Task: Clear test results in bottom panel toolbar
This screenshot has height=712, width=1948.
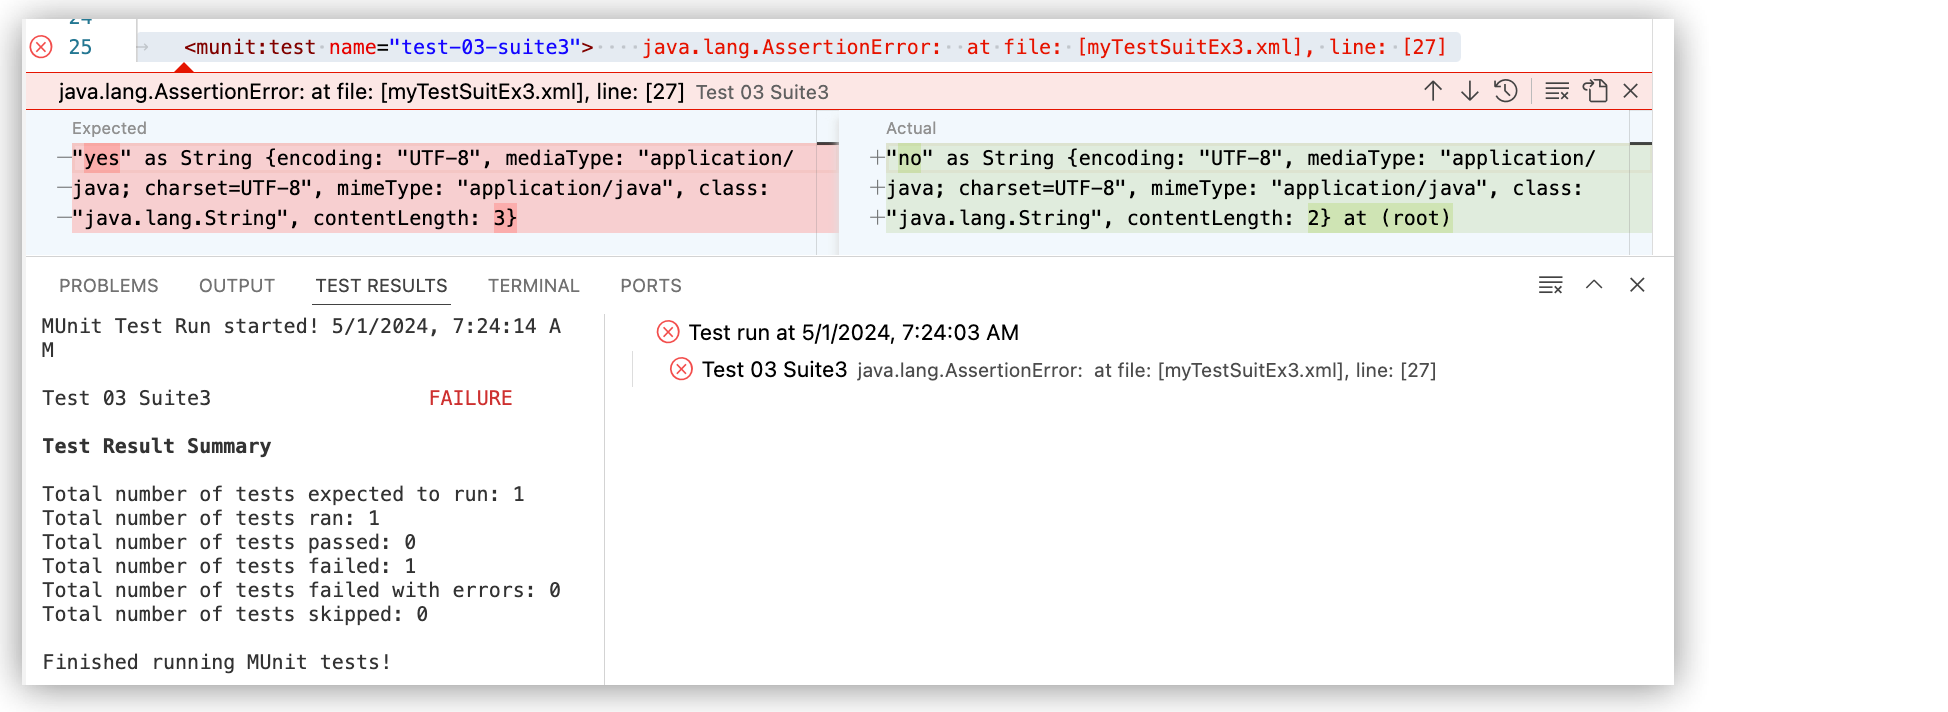Action: [x=1550, y=285]
